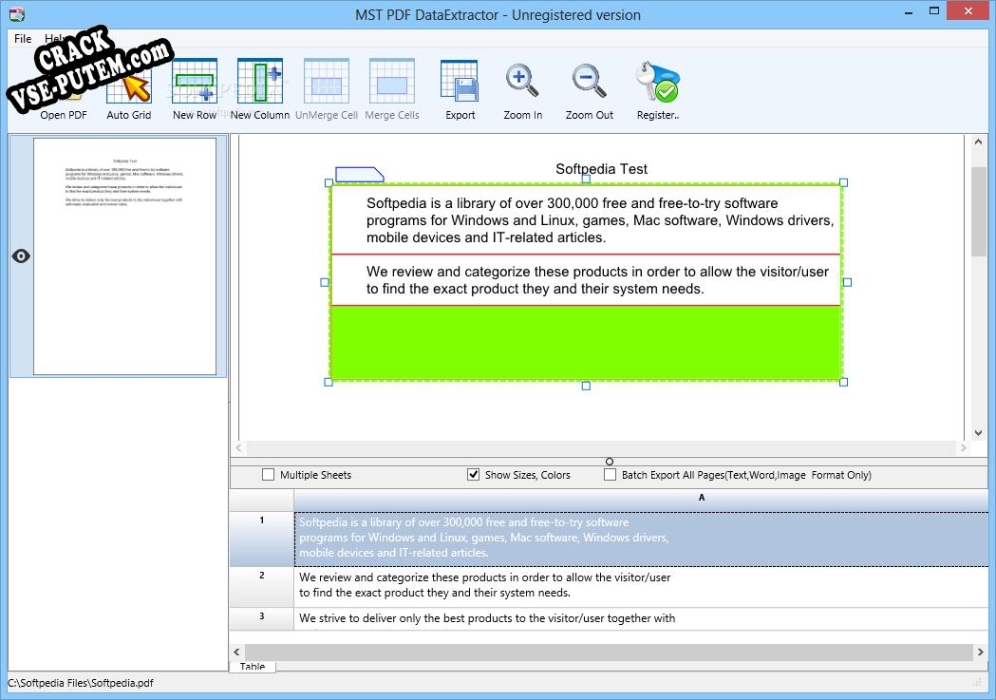The image size is (996, 700).
Task: Click table horizontal scrollbar left arrow
Action: tap(237, 652)
